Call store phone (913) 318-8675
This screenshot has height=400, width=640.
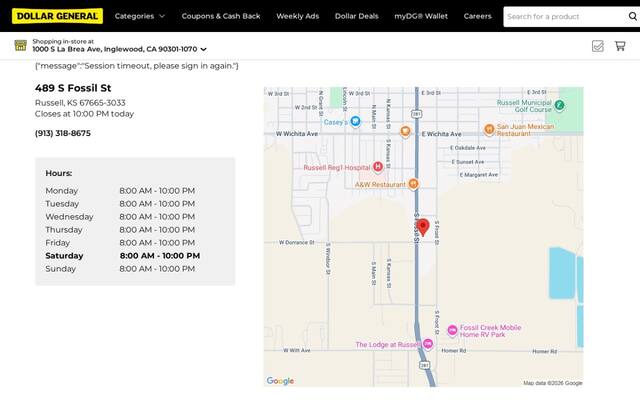pos(63,133)
